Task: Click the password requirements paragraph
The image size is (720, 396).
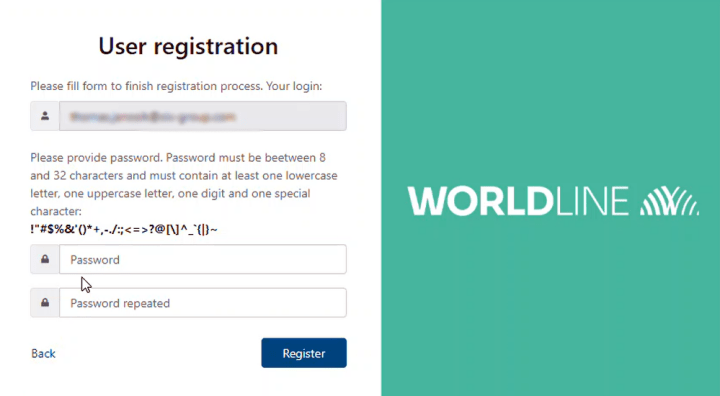Action: (184, 184)
